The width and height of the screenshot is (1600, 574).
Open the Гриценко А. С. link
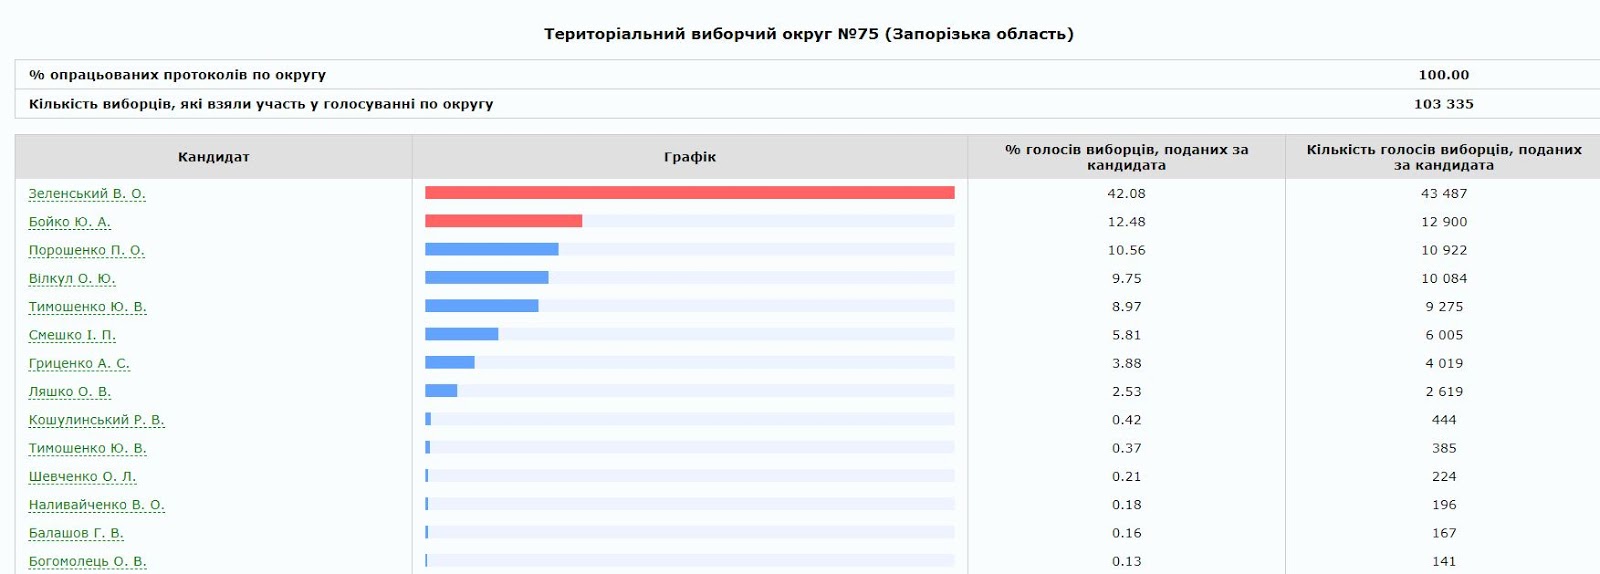(x=79, y=363)
